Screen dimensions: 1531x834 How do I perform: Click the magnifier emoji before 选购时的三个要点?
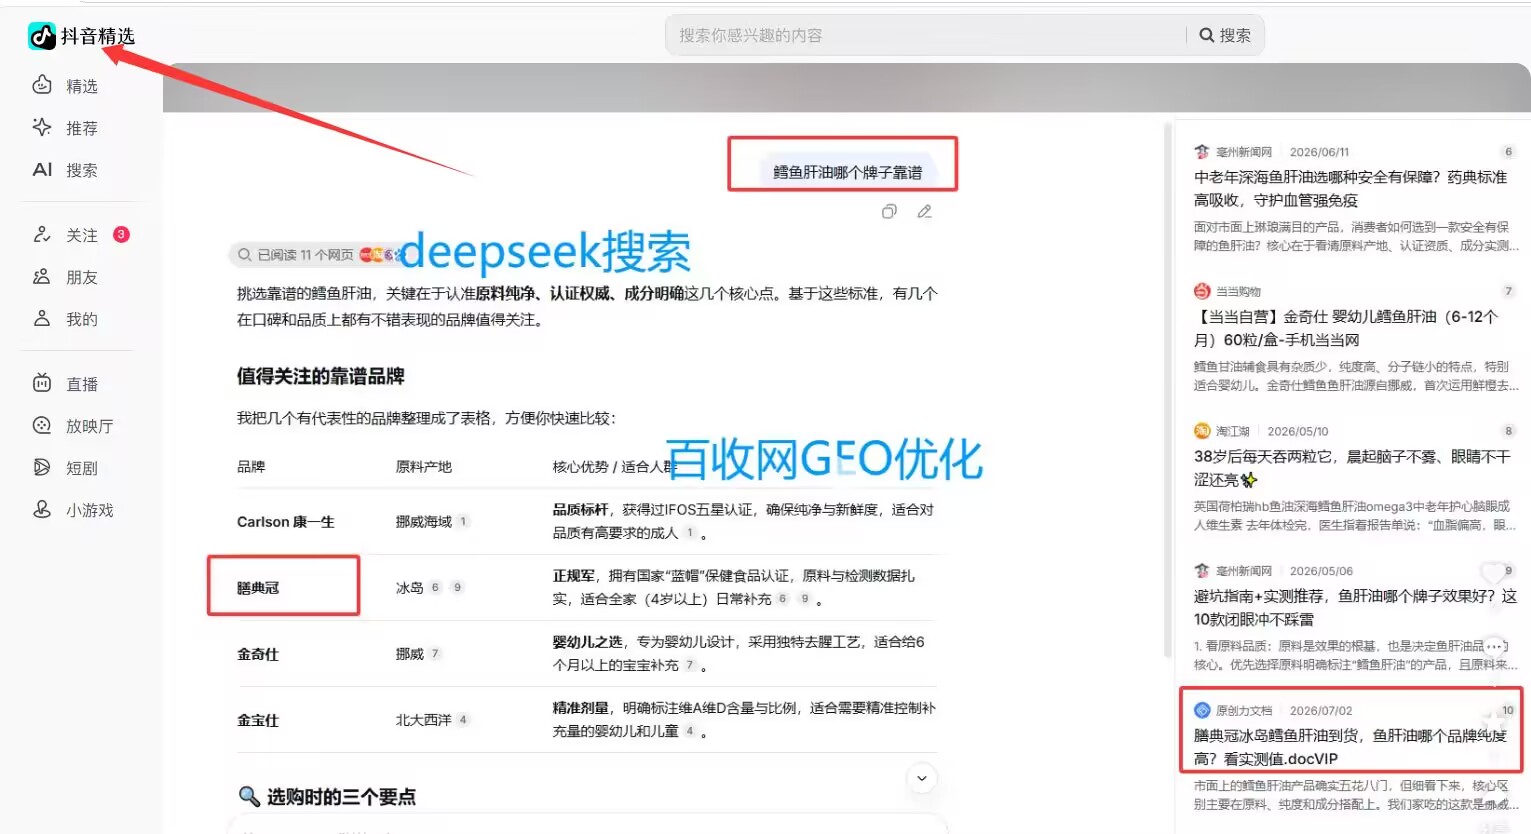coord(249,797)
